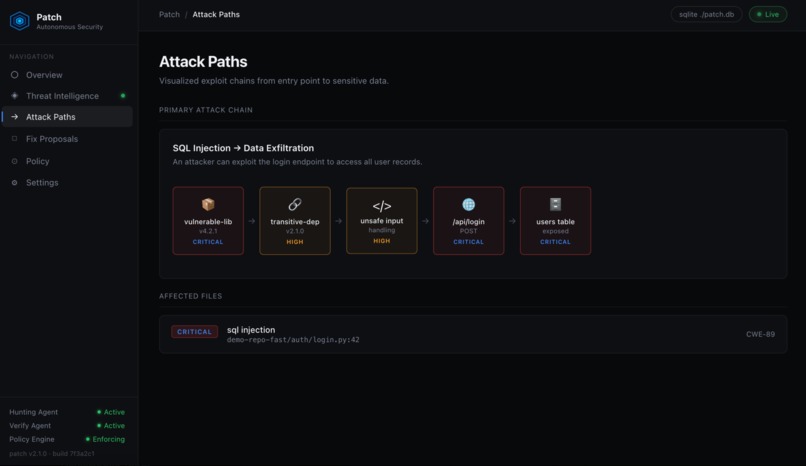The image size is (806, 466).
Task: Open Threat Intelligence section
Action: pyautogui.click(x=68, y=96)
